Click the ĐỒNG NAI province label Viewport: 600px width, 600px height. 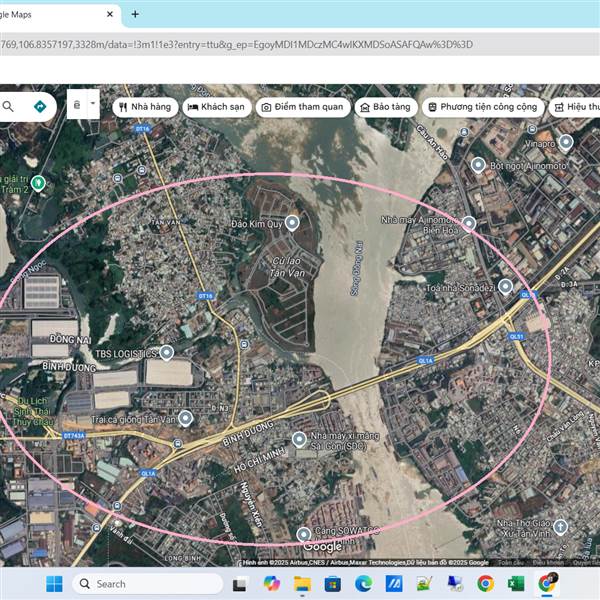[70, 339]
